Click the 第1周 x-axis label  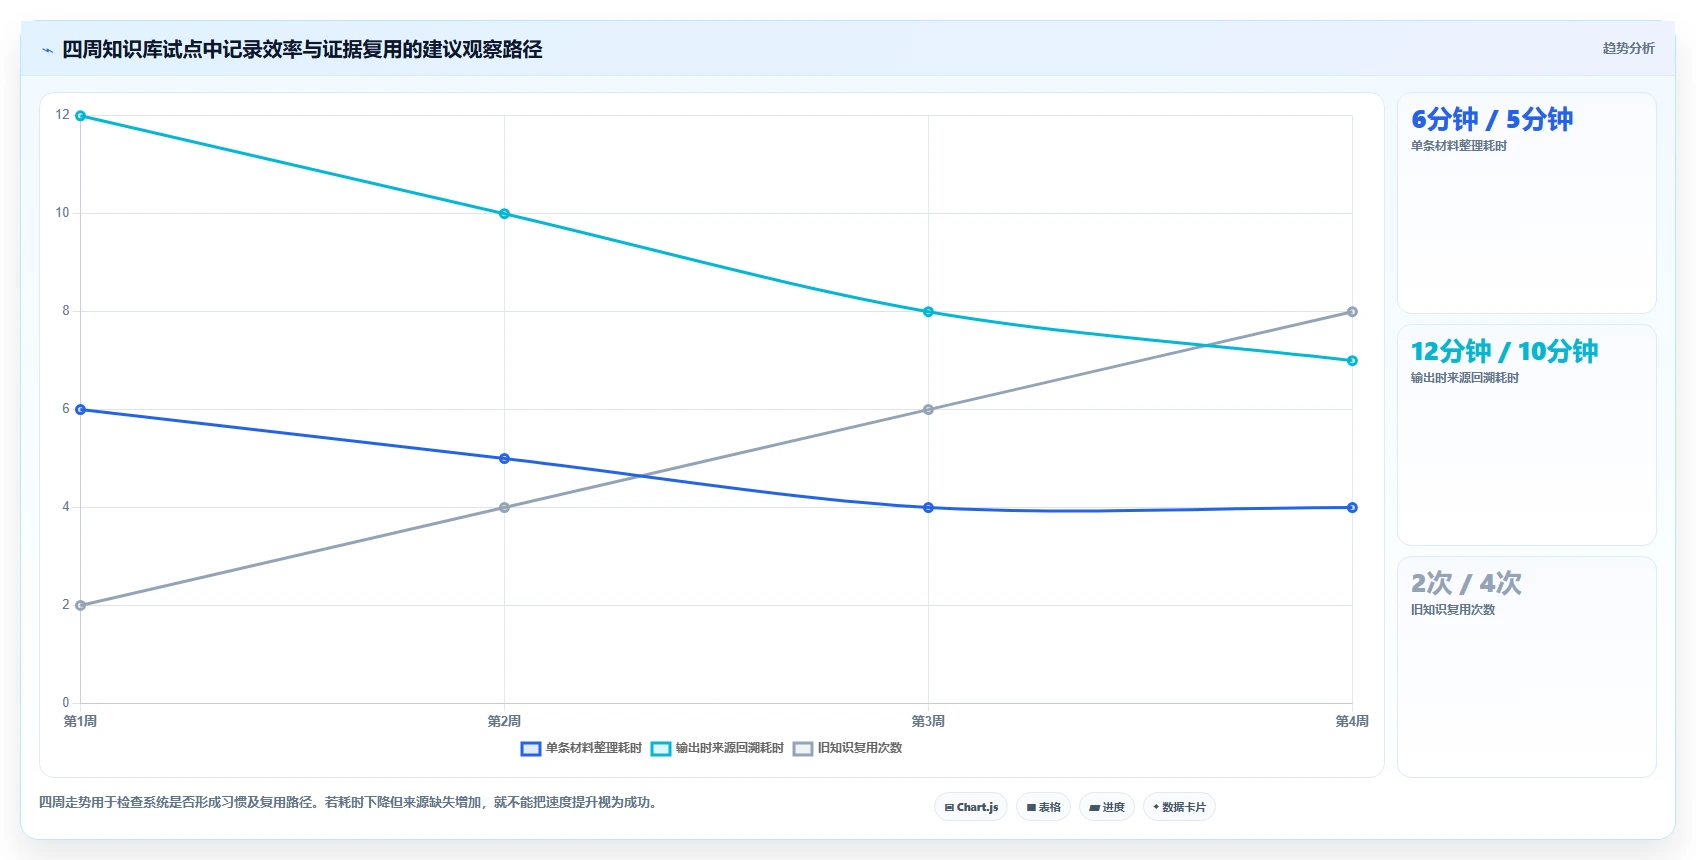(x=81, y=721)
